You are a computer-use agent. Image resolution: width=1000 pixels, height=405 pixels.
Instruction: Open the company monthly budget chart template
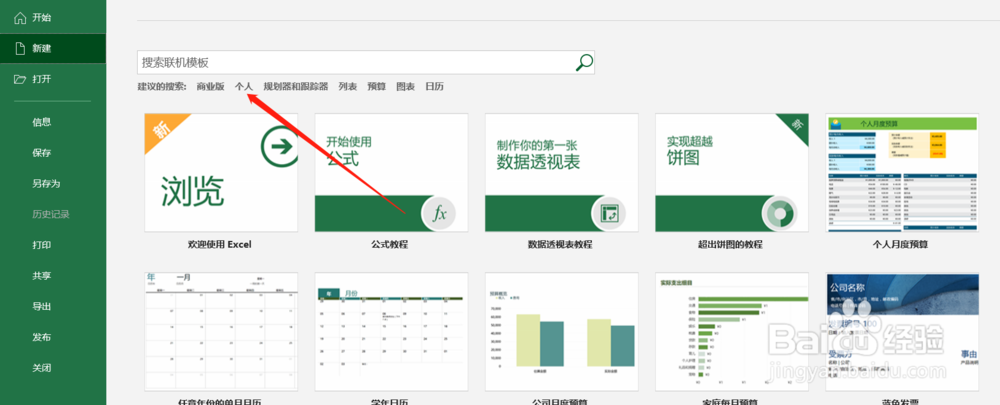[x=562, y=332]
